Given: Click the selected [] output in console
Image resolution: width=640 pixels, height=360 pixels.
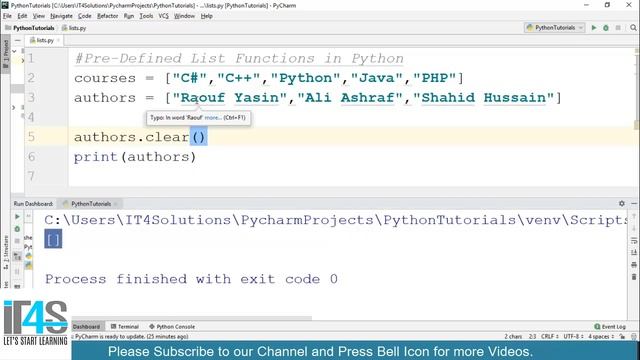Looking at the screenshot, I should tap(53, 239).
